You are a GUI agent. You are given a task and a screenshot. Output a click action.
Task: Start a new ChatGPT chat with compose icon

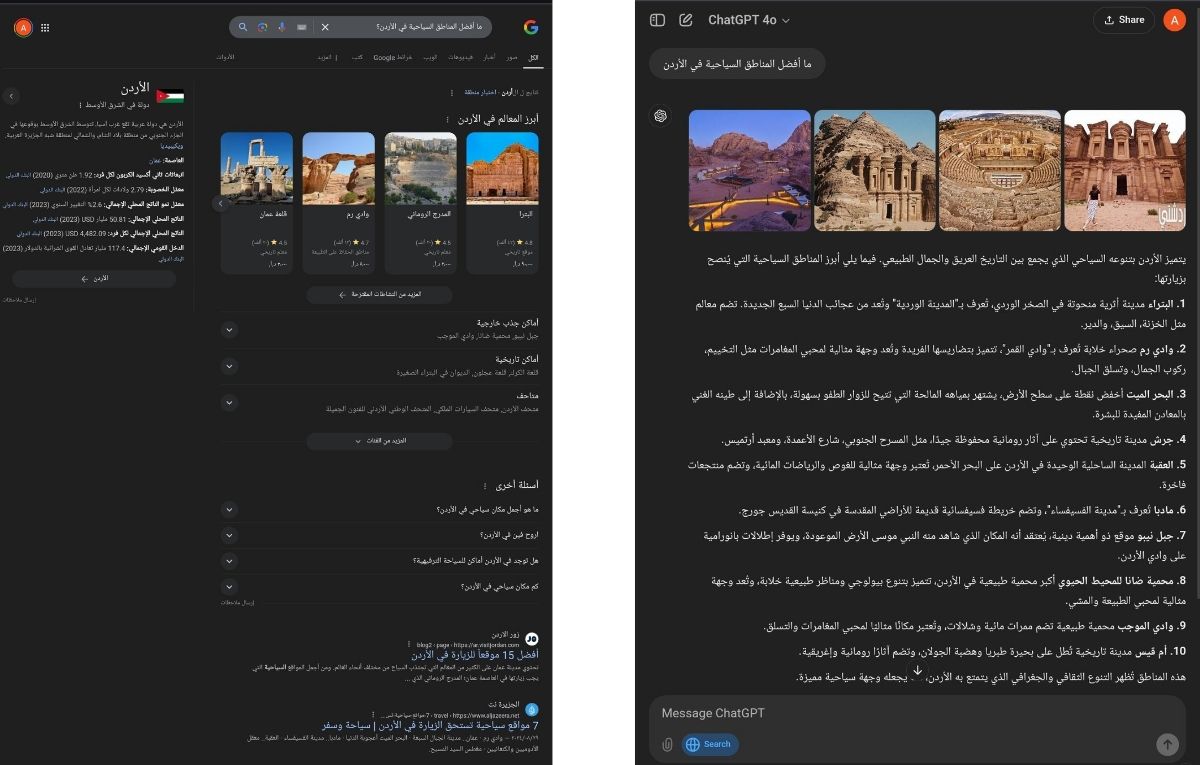pos(685,19)
